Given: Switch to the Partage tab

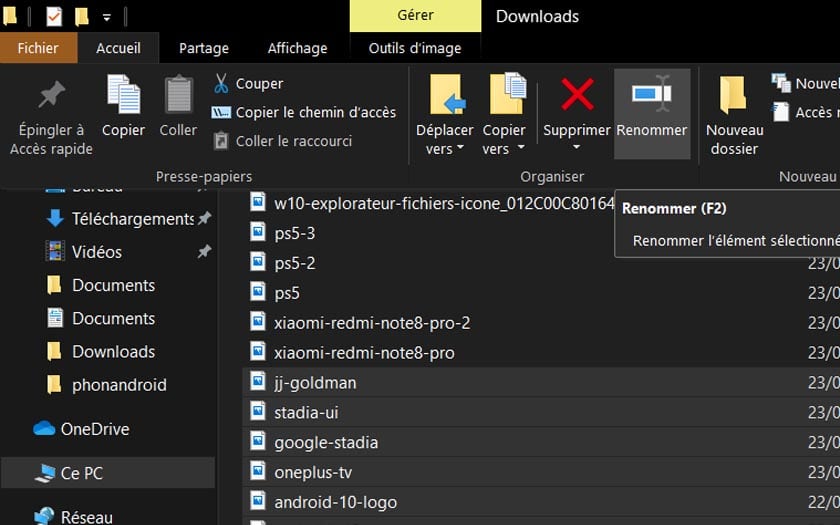Looking at the screenshot, I should 204,48.
